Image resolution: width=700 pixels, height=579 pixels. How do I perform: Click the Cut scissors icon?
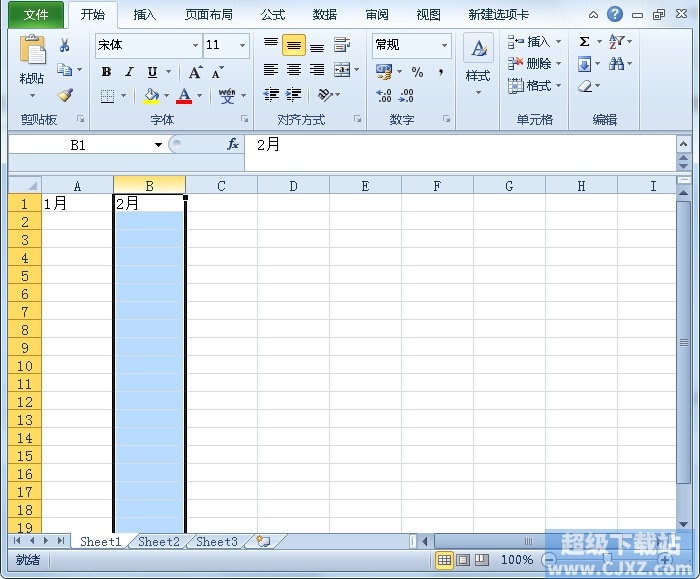point(64,45)
